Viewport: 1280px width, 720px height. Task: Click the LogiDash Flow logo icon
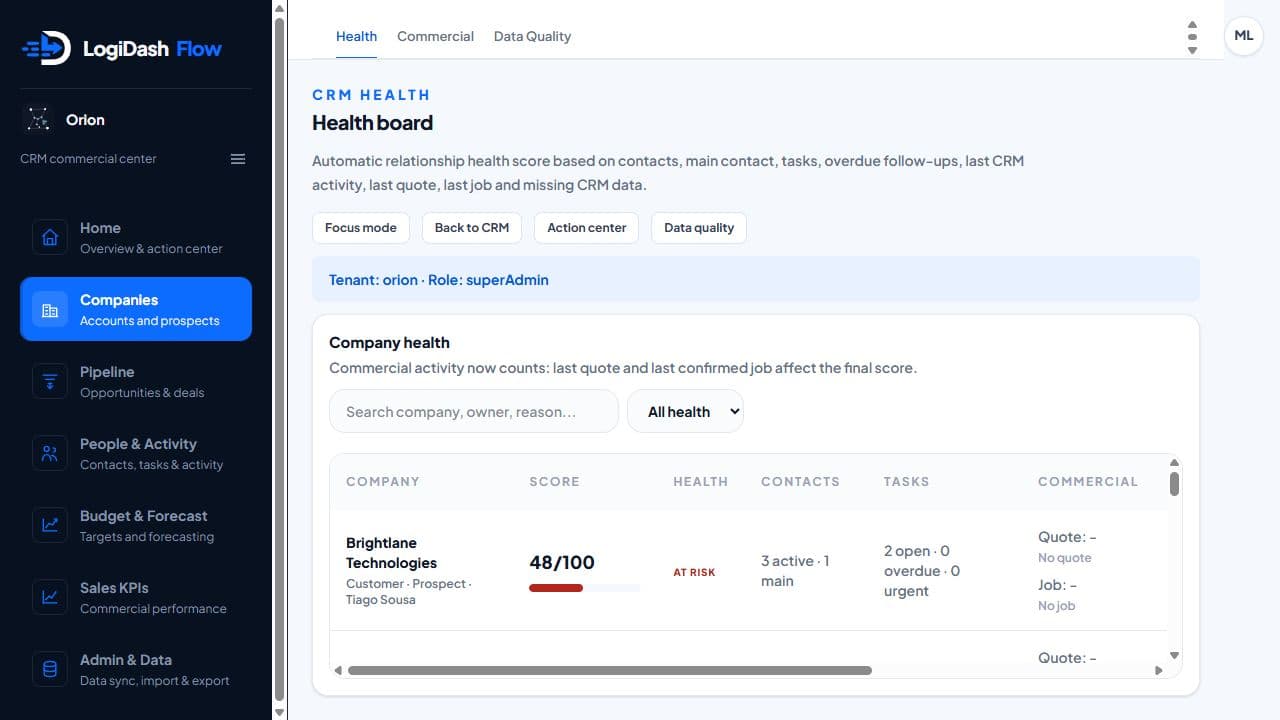46,48
